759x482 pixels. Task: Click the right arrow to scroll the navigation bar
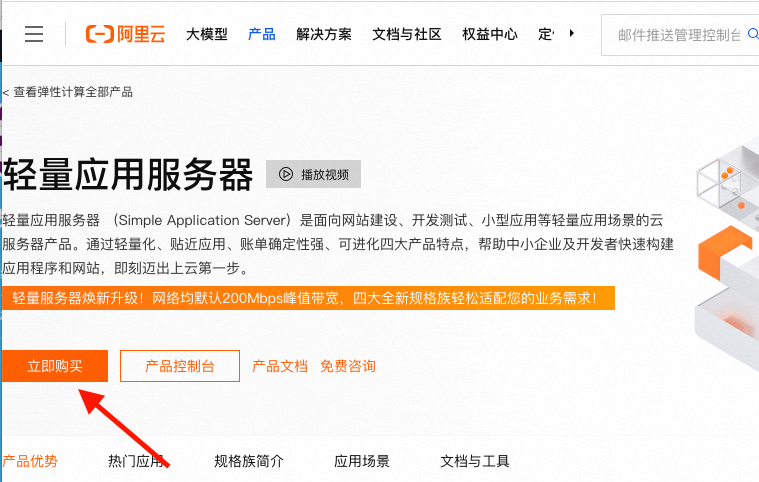tap(571, 34)
